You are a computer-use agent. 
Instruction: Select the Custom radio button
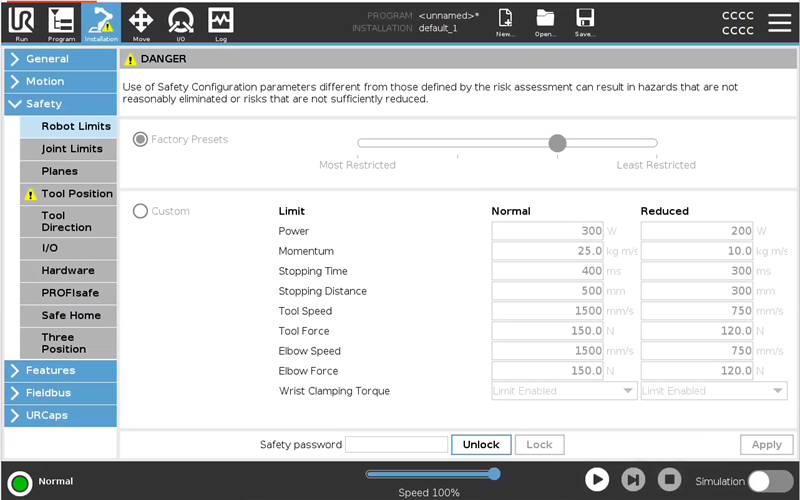click(x=140, y=211)
